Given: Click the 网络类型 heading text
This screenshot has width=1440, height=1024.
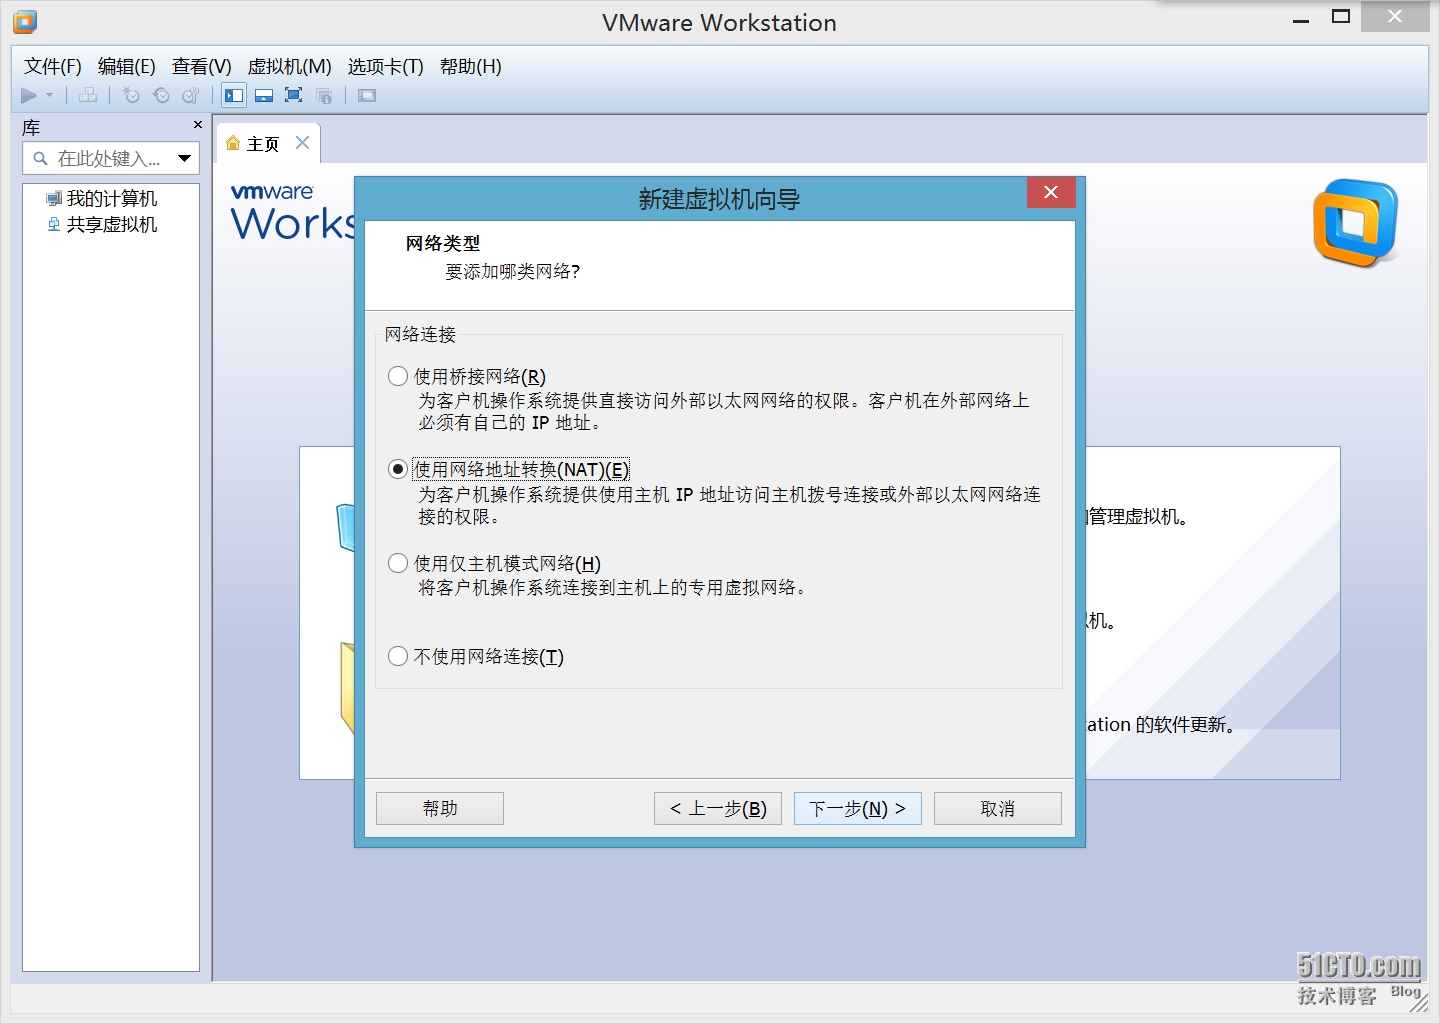Looking at the screenshot, I should pos(443,243).
